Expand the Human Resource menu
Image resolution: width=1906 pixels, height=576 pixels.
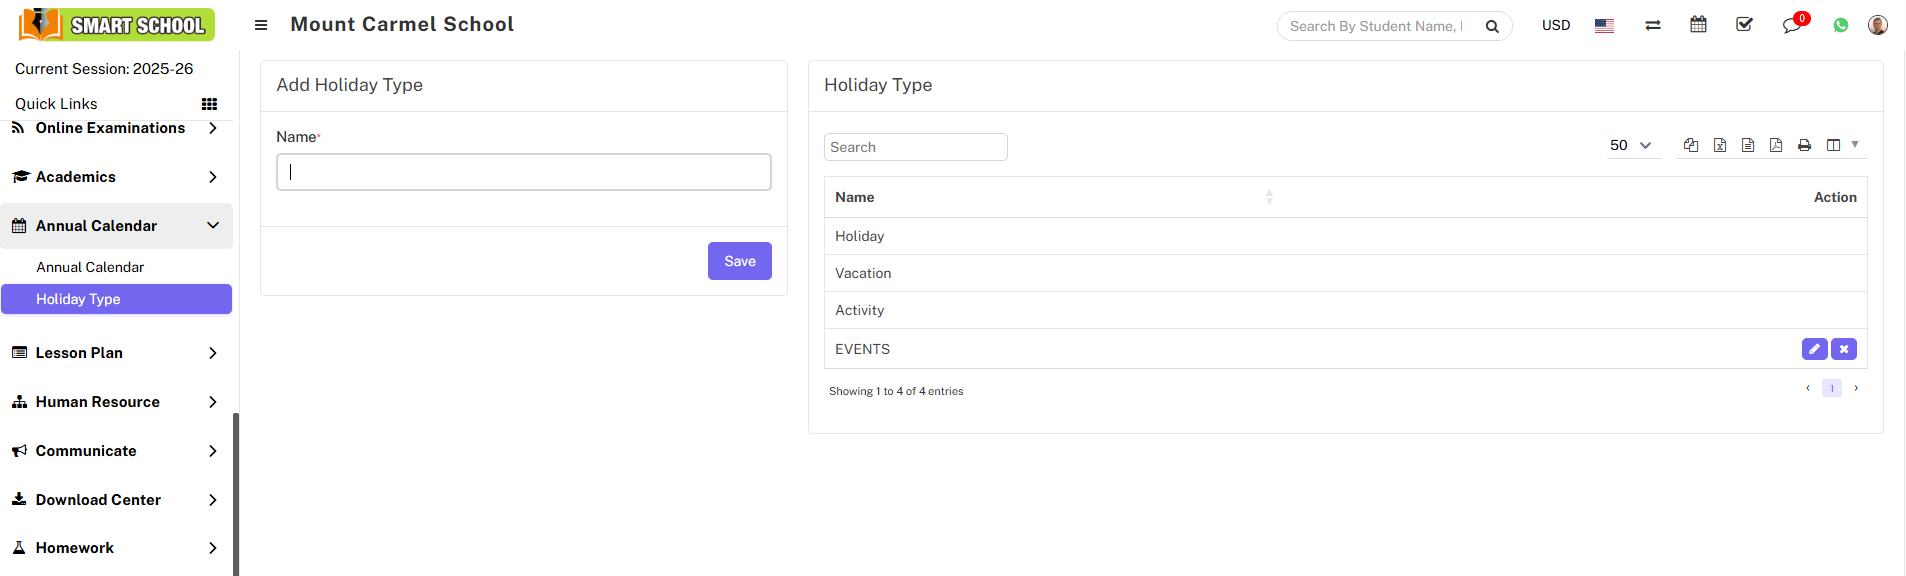(x=116, y=402)
